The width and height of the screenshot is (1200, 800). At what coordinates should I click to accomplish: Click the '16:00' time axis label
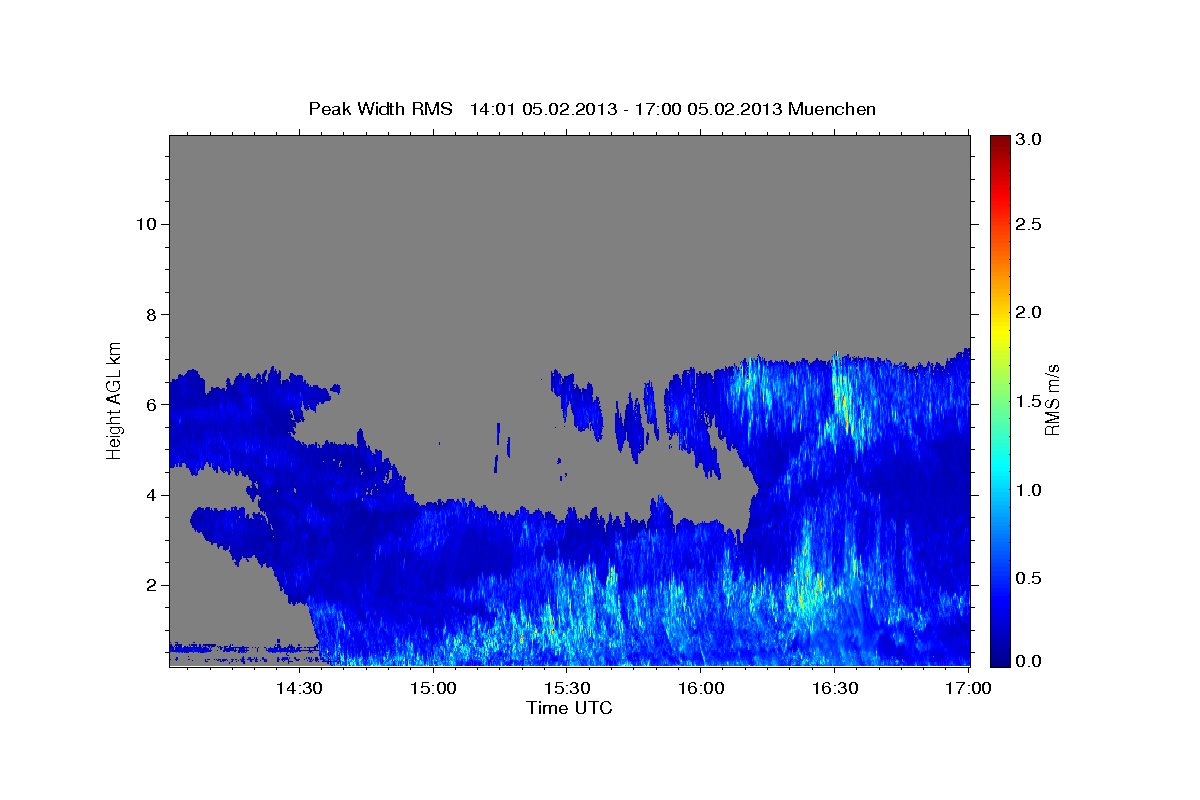click(700, 687)
